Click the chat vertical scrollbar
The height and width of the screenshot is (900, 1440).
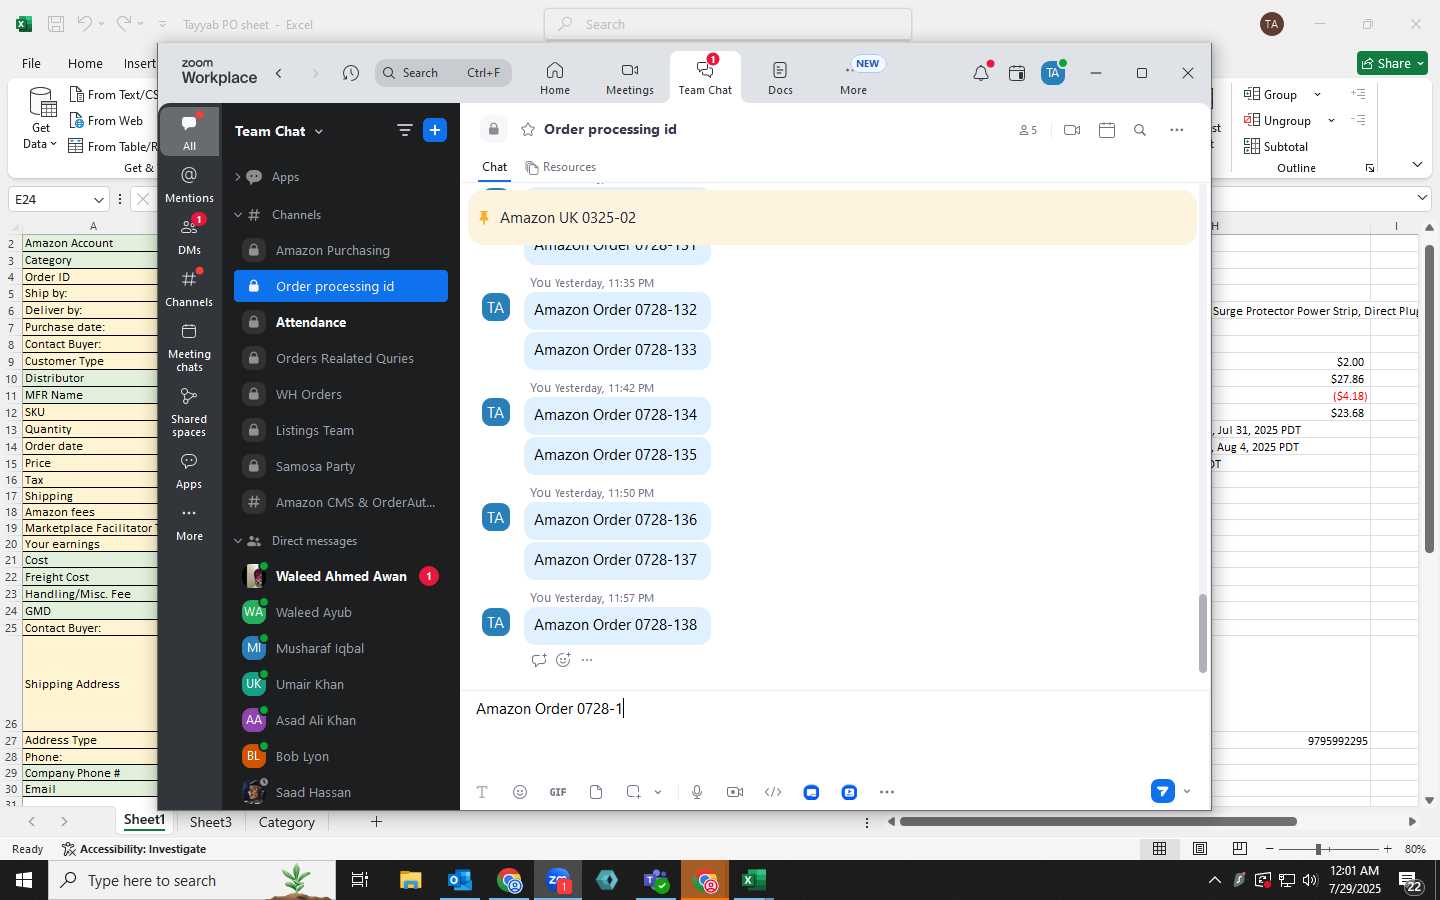pyautogui.click(x=1202, y=633)
